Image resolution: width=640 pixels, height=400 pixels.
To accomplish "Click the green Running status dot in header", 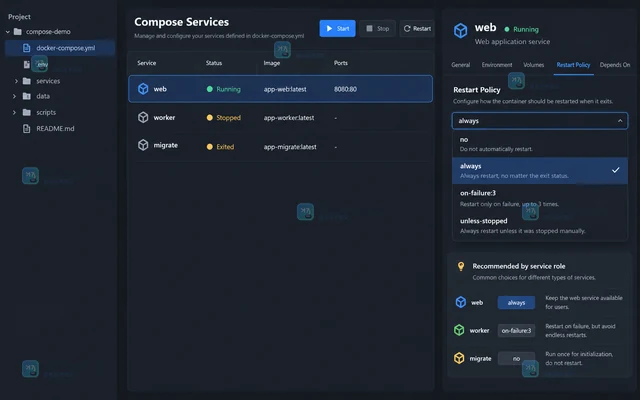I will [x=507, y=29].
